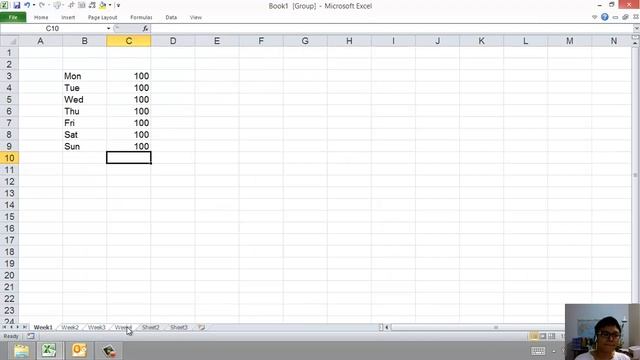Click the Excel application icon in title bar
Image resolution: width=640 pixels, height=360 pixels.
4,5
